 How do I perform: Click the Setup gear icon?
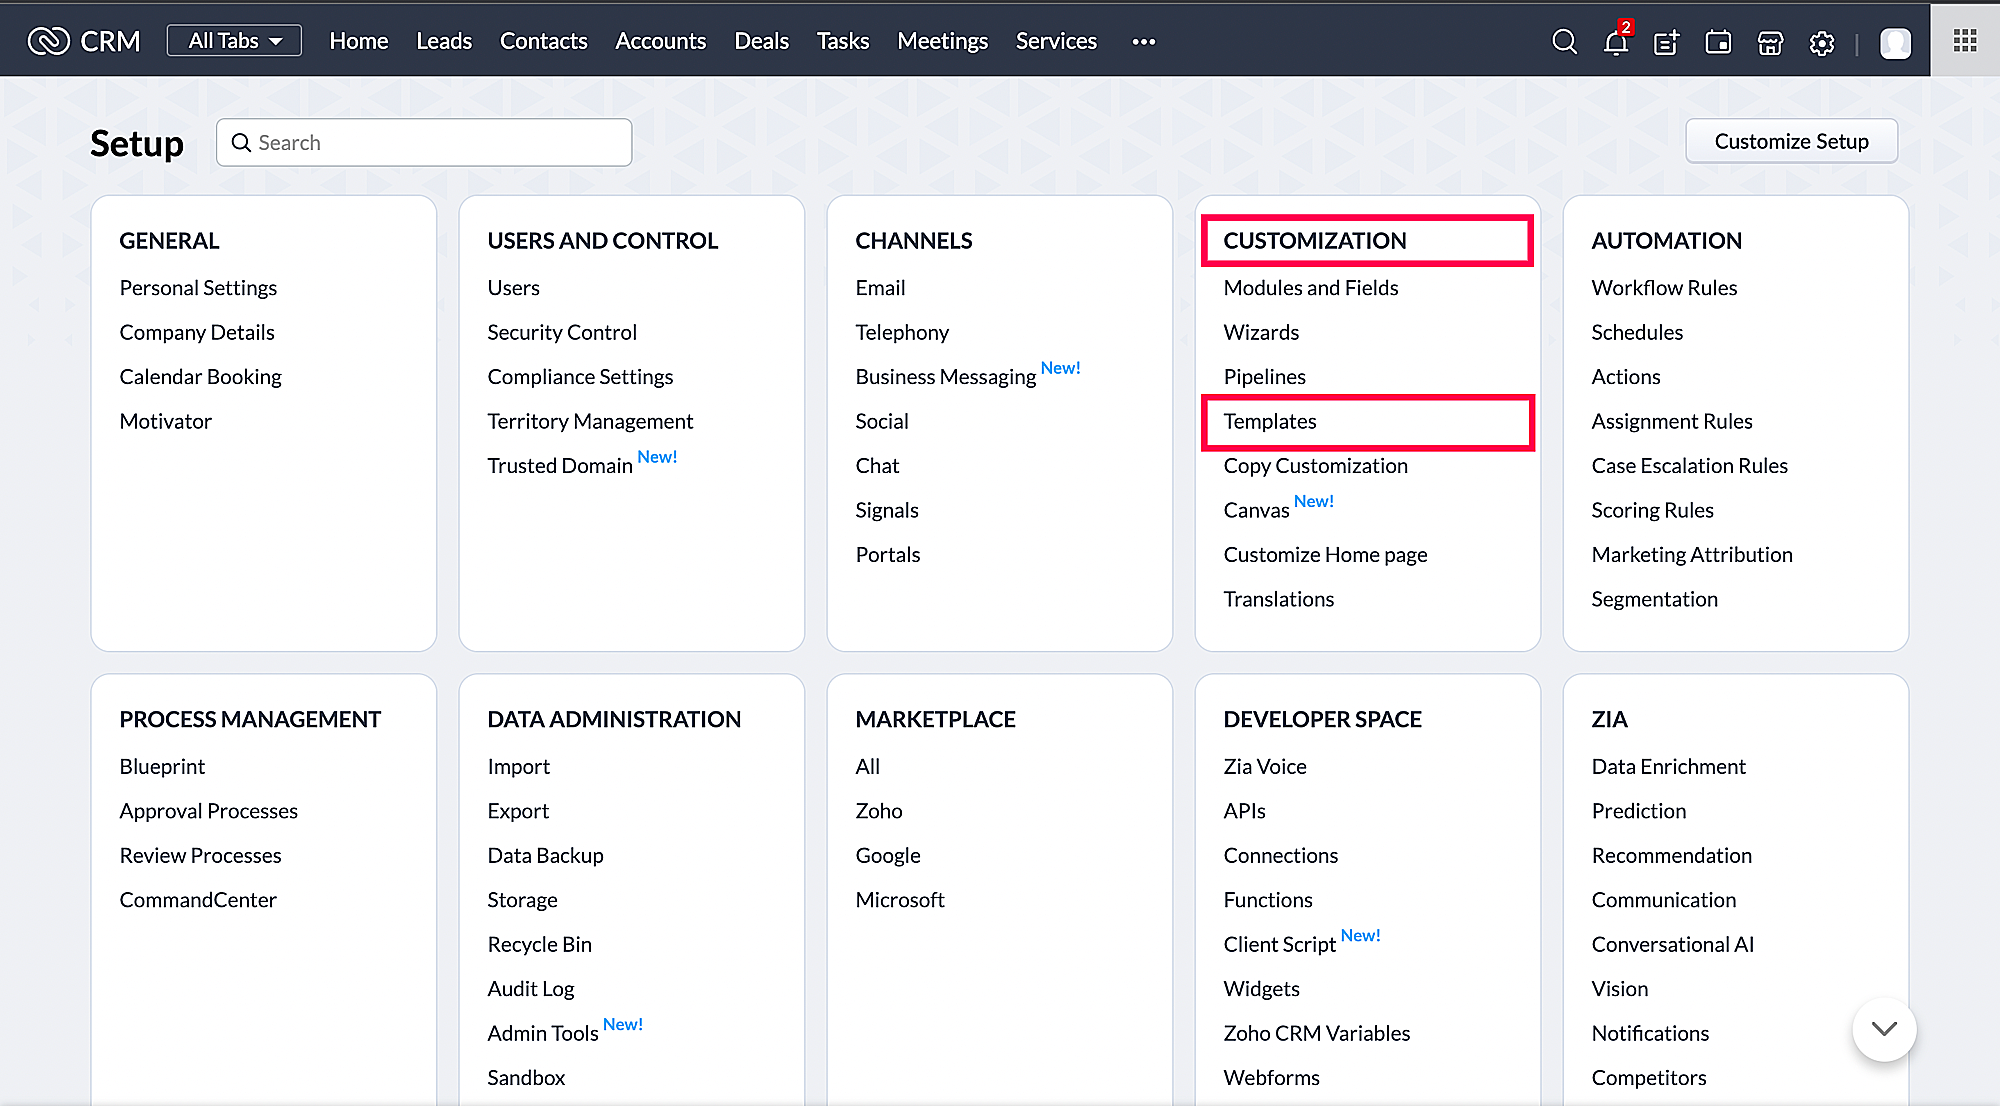pos(1822,42)
